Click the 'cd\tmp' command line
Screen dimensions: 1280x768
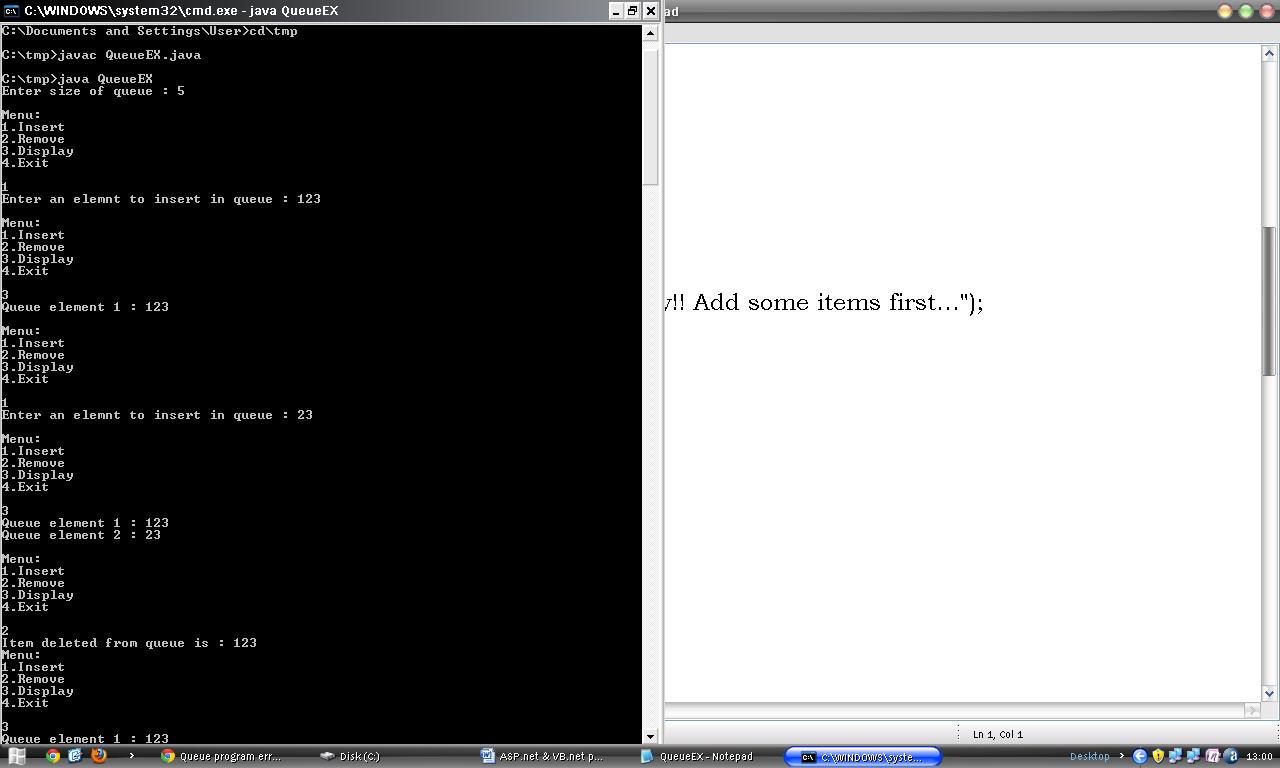click(150, 31)
